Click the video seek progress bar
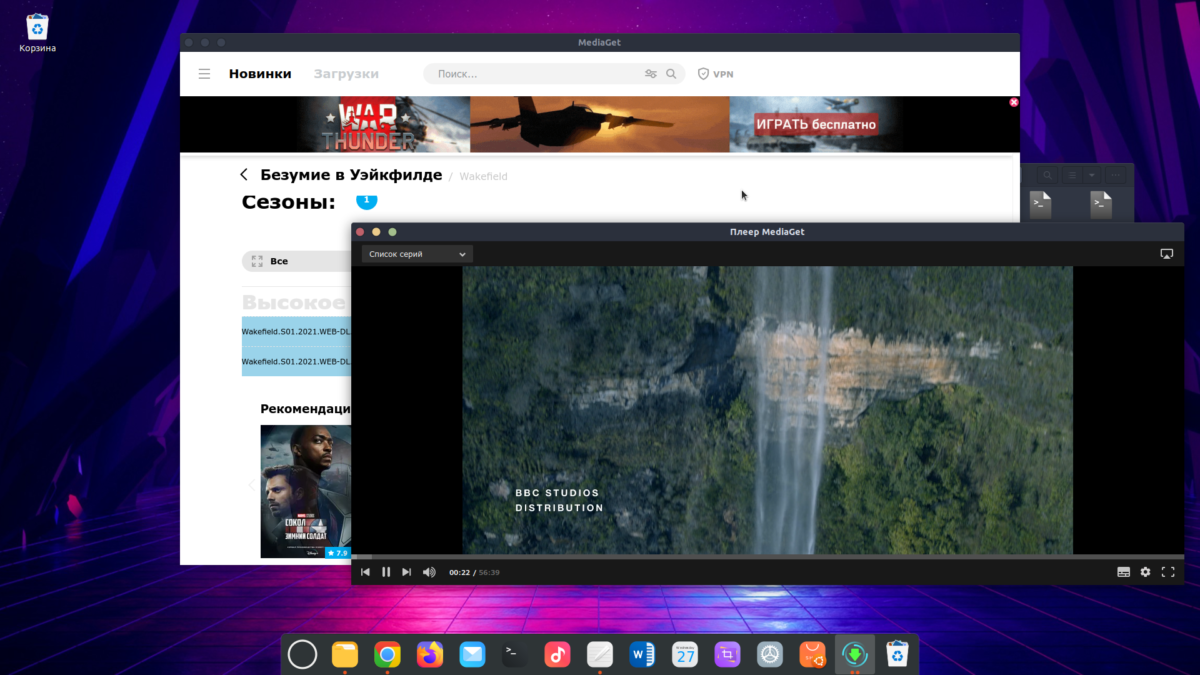The width and height of the screenshot is (1200, 675). tap(768, 557)
